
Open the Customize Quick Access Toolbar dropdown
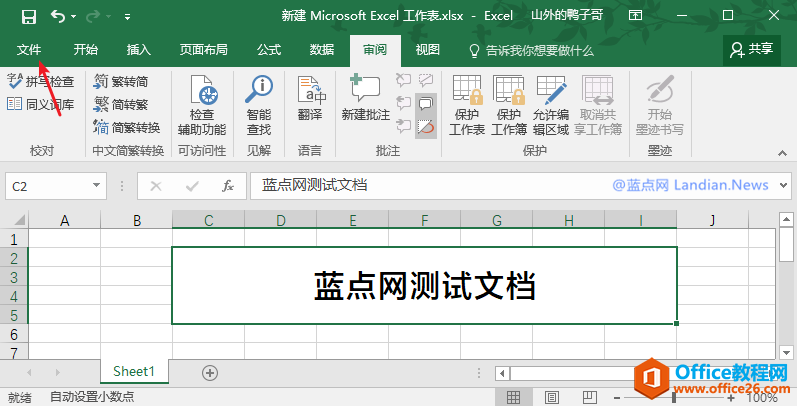[x=127, y=17]
